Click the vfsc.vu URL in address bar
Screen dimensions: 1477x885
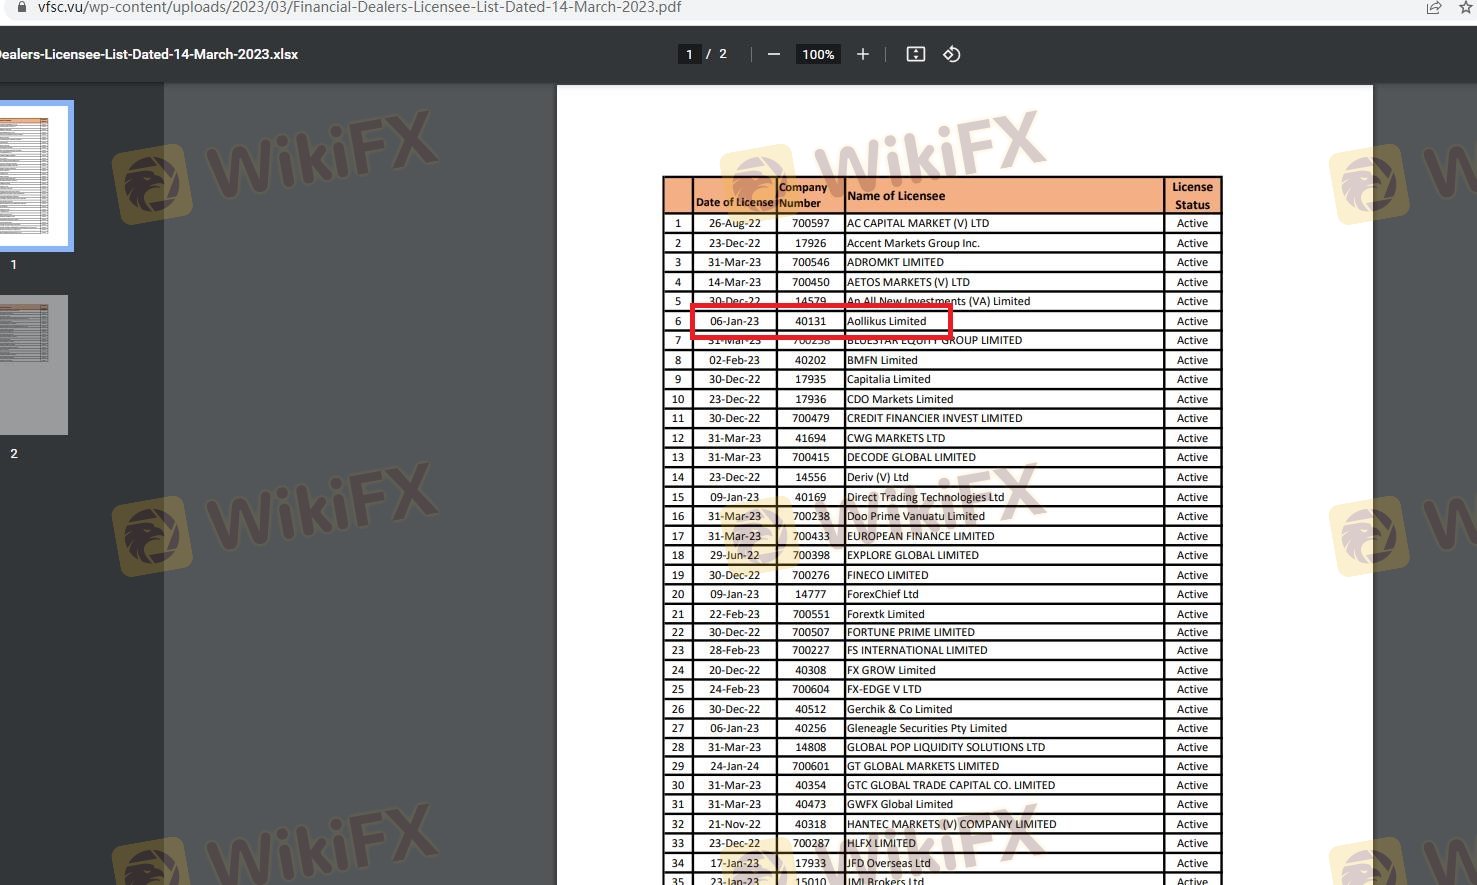point(360,7)
